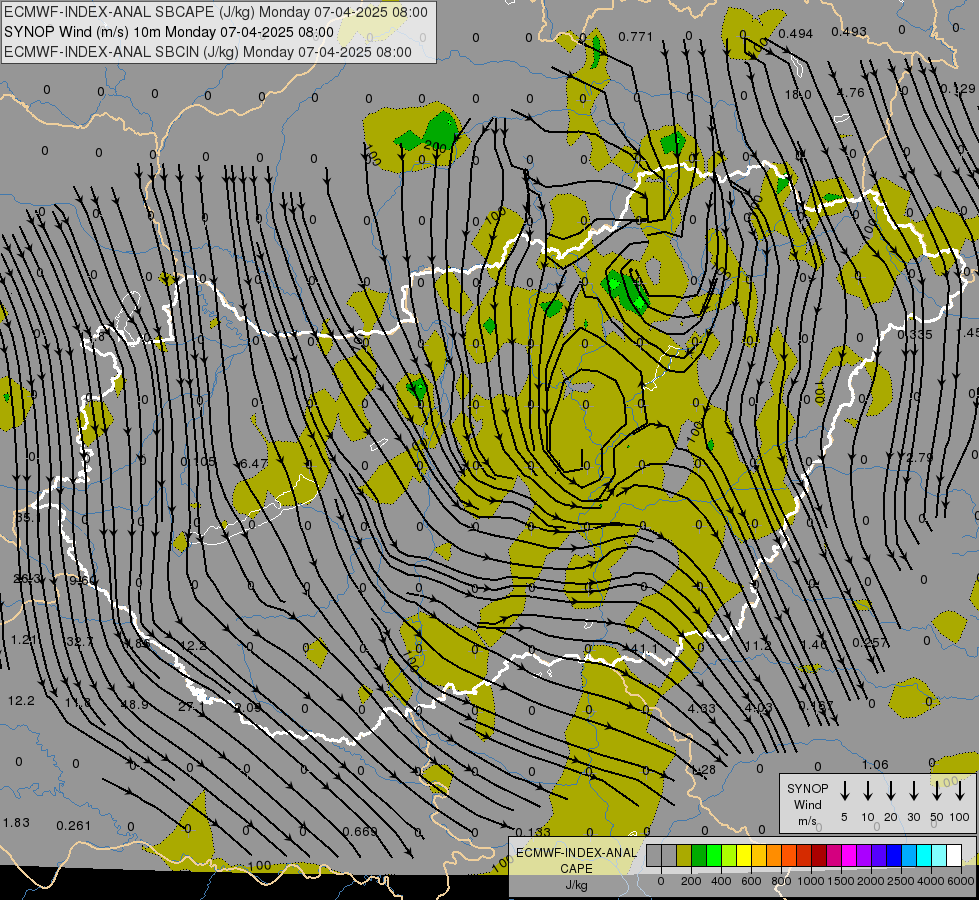Screen dimensions: 979x900
Task: Click the 200 contour label in green patch
Action: (435, 148)
